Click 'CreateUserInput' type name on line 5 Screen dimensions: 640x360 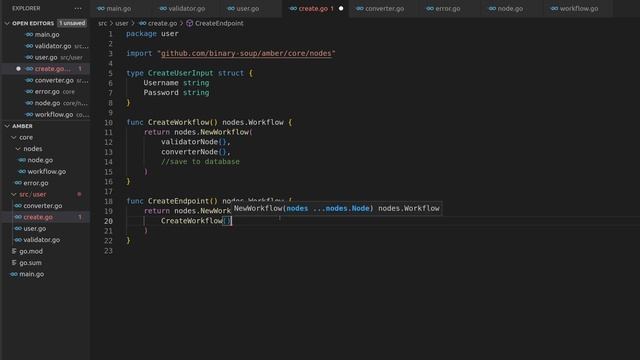pyautogui.click(x=180, y=73)
